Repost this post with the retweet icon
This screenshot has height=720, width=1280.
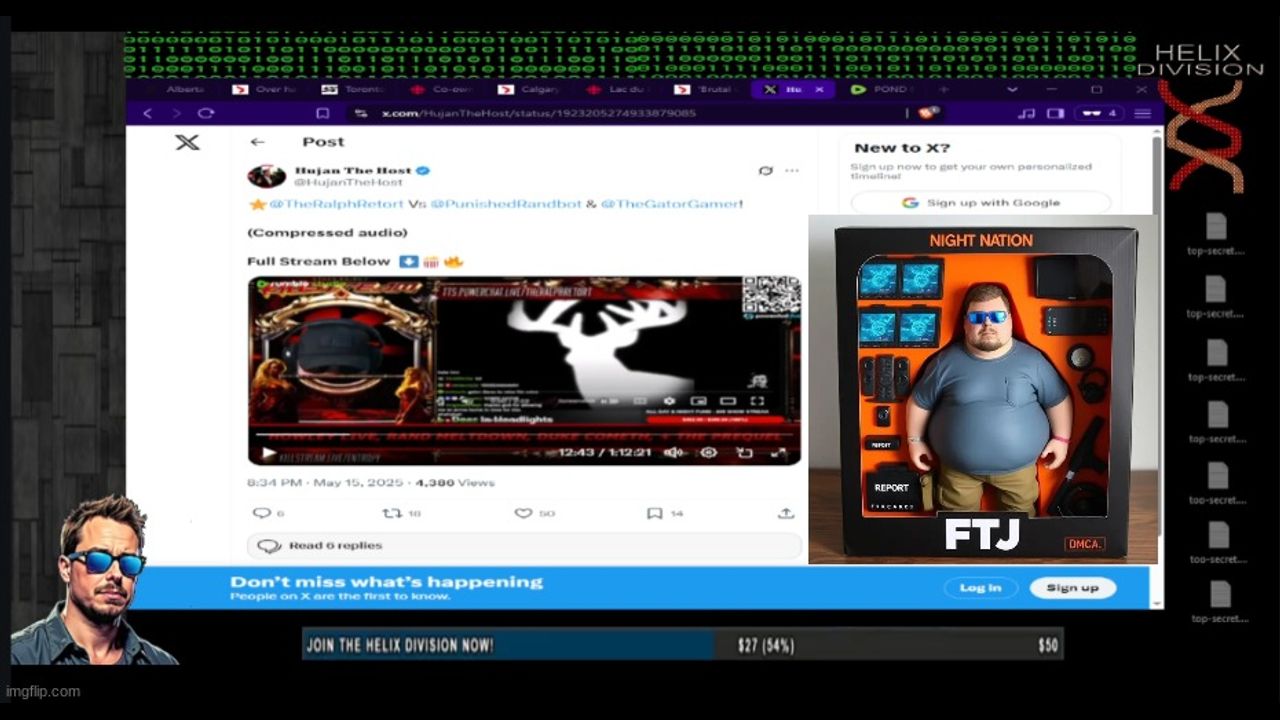click(393, 513)
